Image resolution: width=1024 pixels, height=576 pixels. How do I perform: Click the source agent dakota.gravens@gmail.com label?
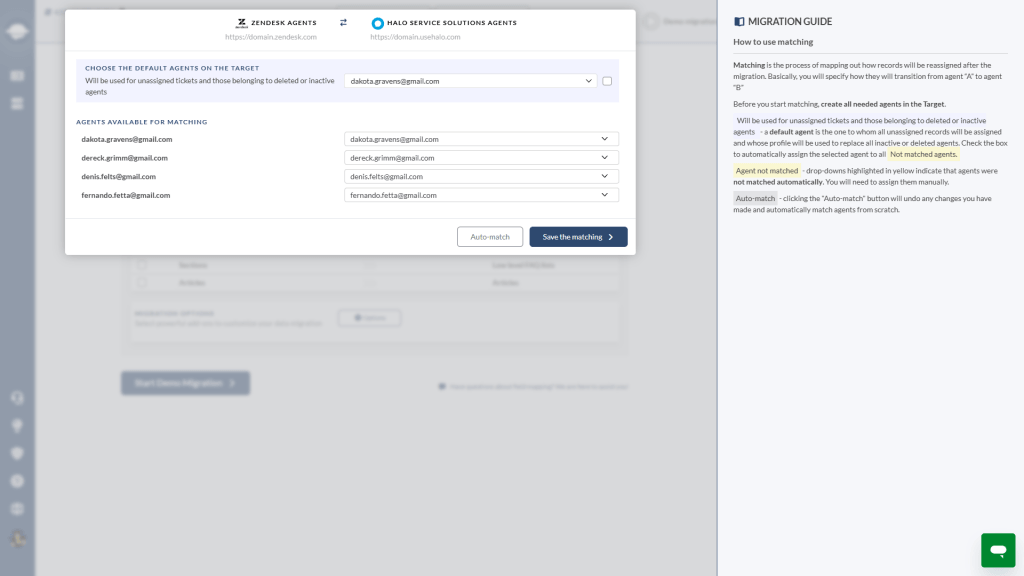(127, 139)
